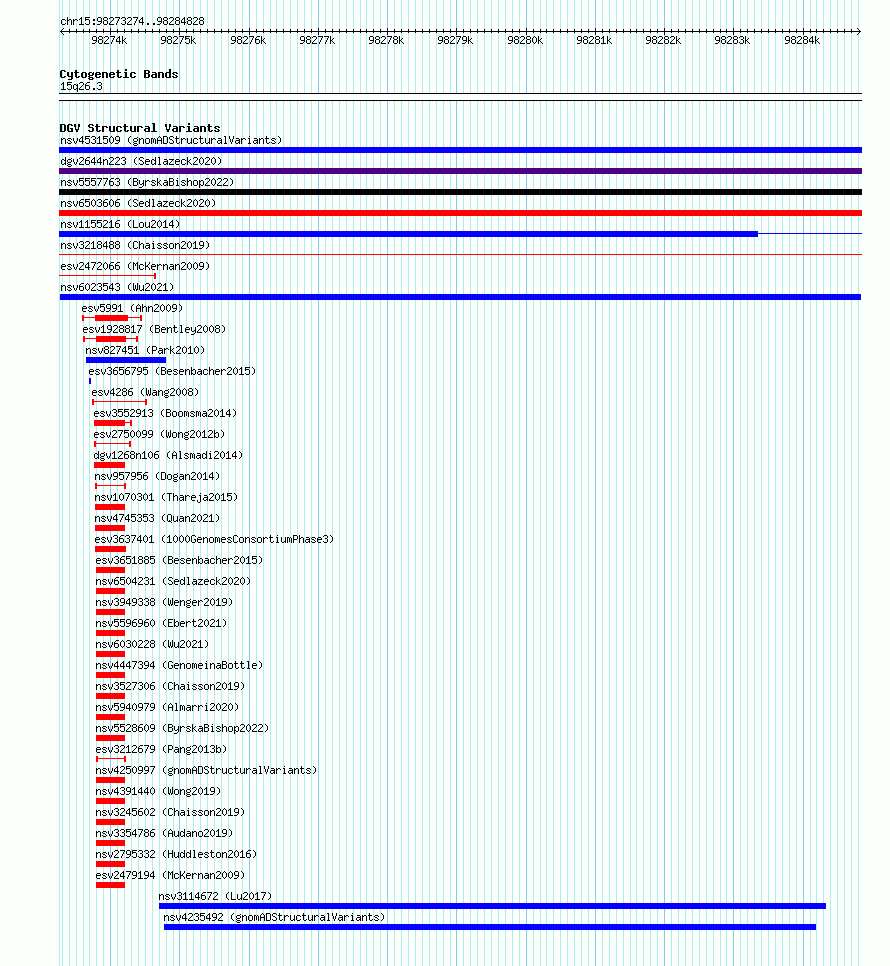Click esv2750099 (Wong2012b) label
This screenshot has width=890, height=966.
click(159, 434)
